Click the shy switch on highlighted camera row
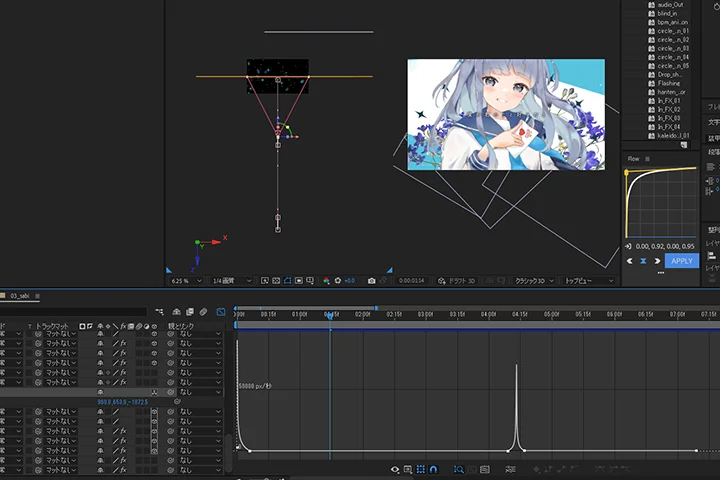 (100, 392)
